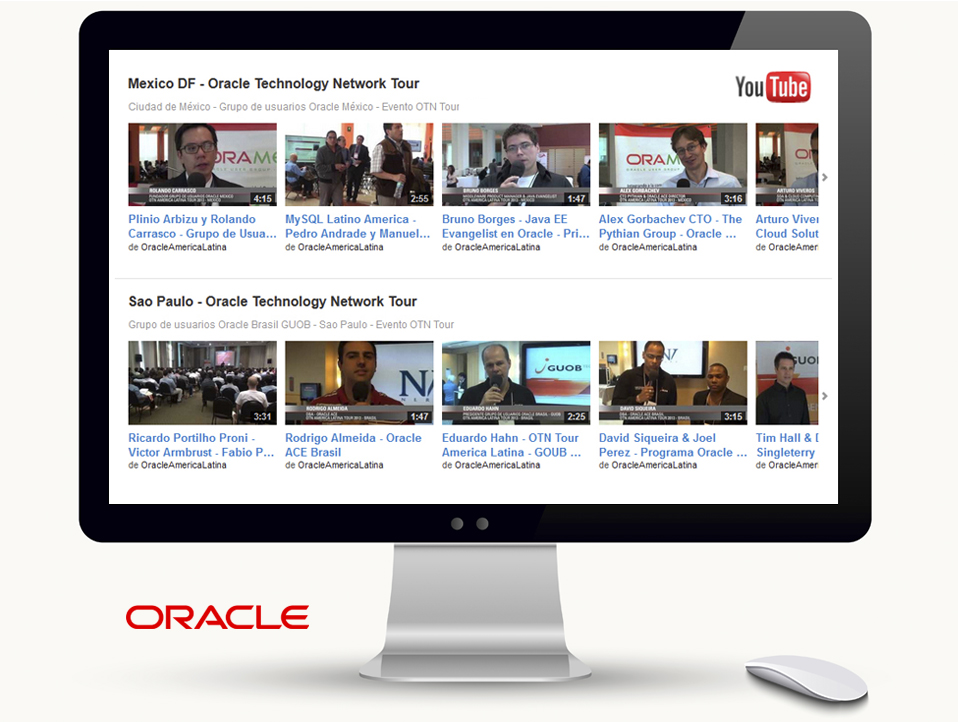Click the Tim Hall Singleterry title link
The height and width of the screenshot is (722, 958).
(x=787, y=445)
